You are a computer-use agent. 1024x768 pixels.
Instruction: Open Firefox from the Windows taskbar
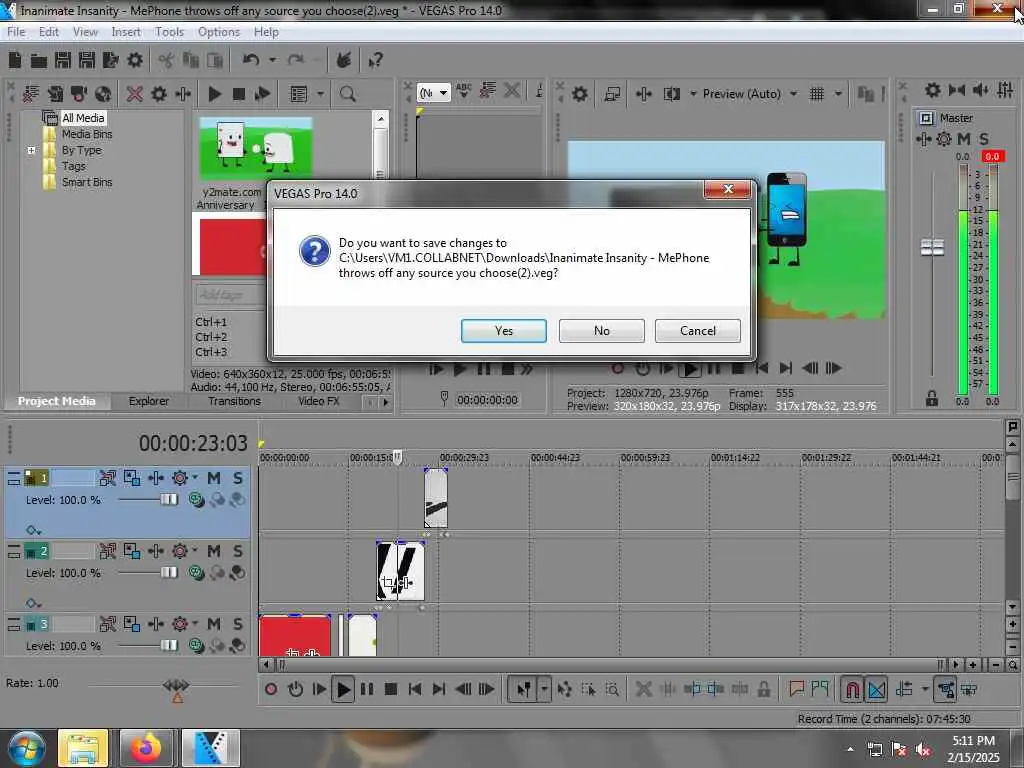point(146,748)
